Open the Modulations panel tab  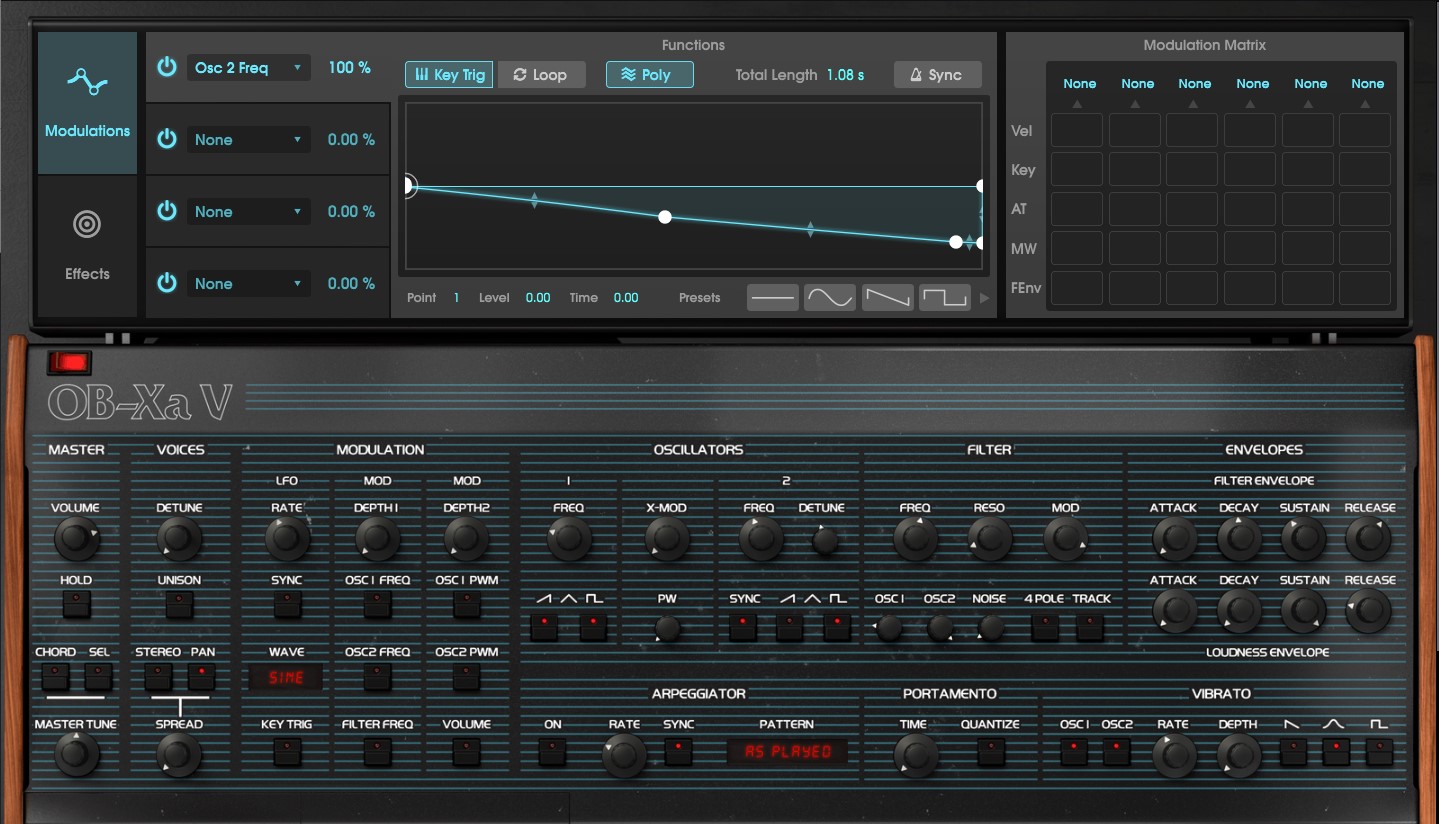(x=87, y=103)
